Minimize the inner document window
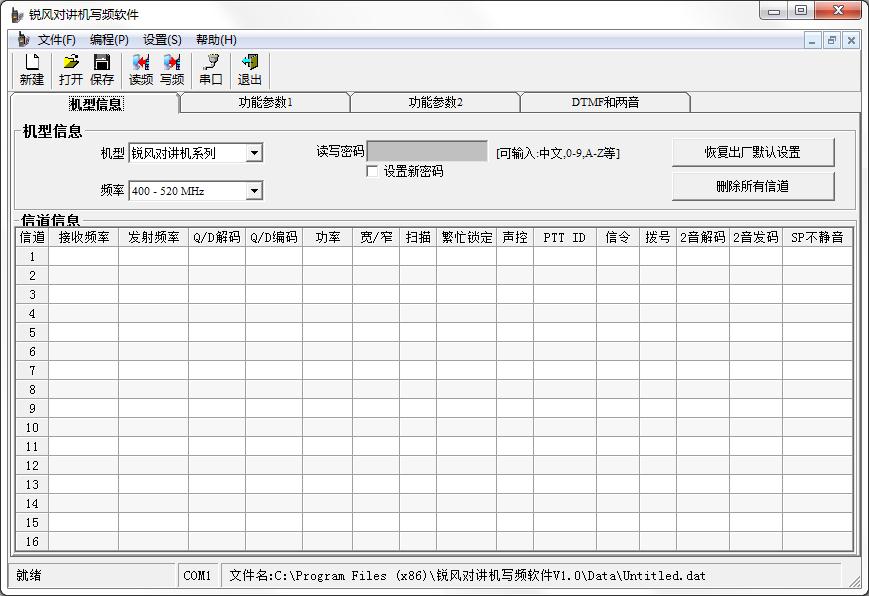The width and height of the screenshot is (869, 596). pos(812,40)
